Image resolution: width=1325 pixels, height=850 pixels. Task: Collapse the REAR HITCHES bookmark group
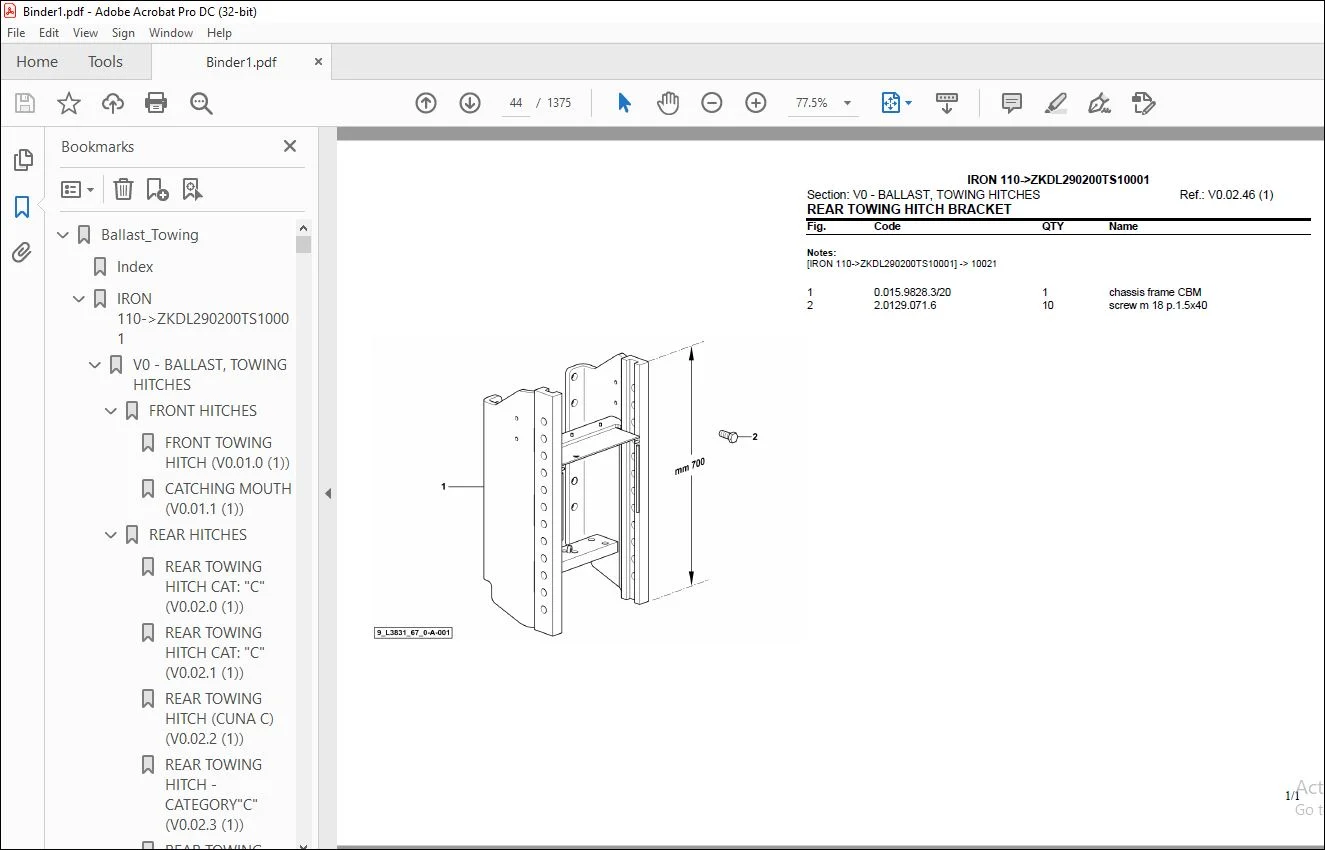112,535
